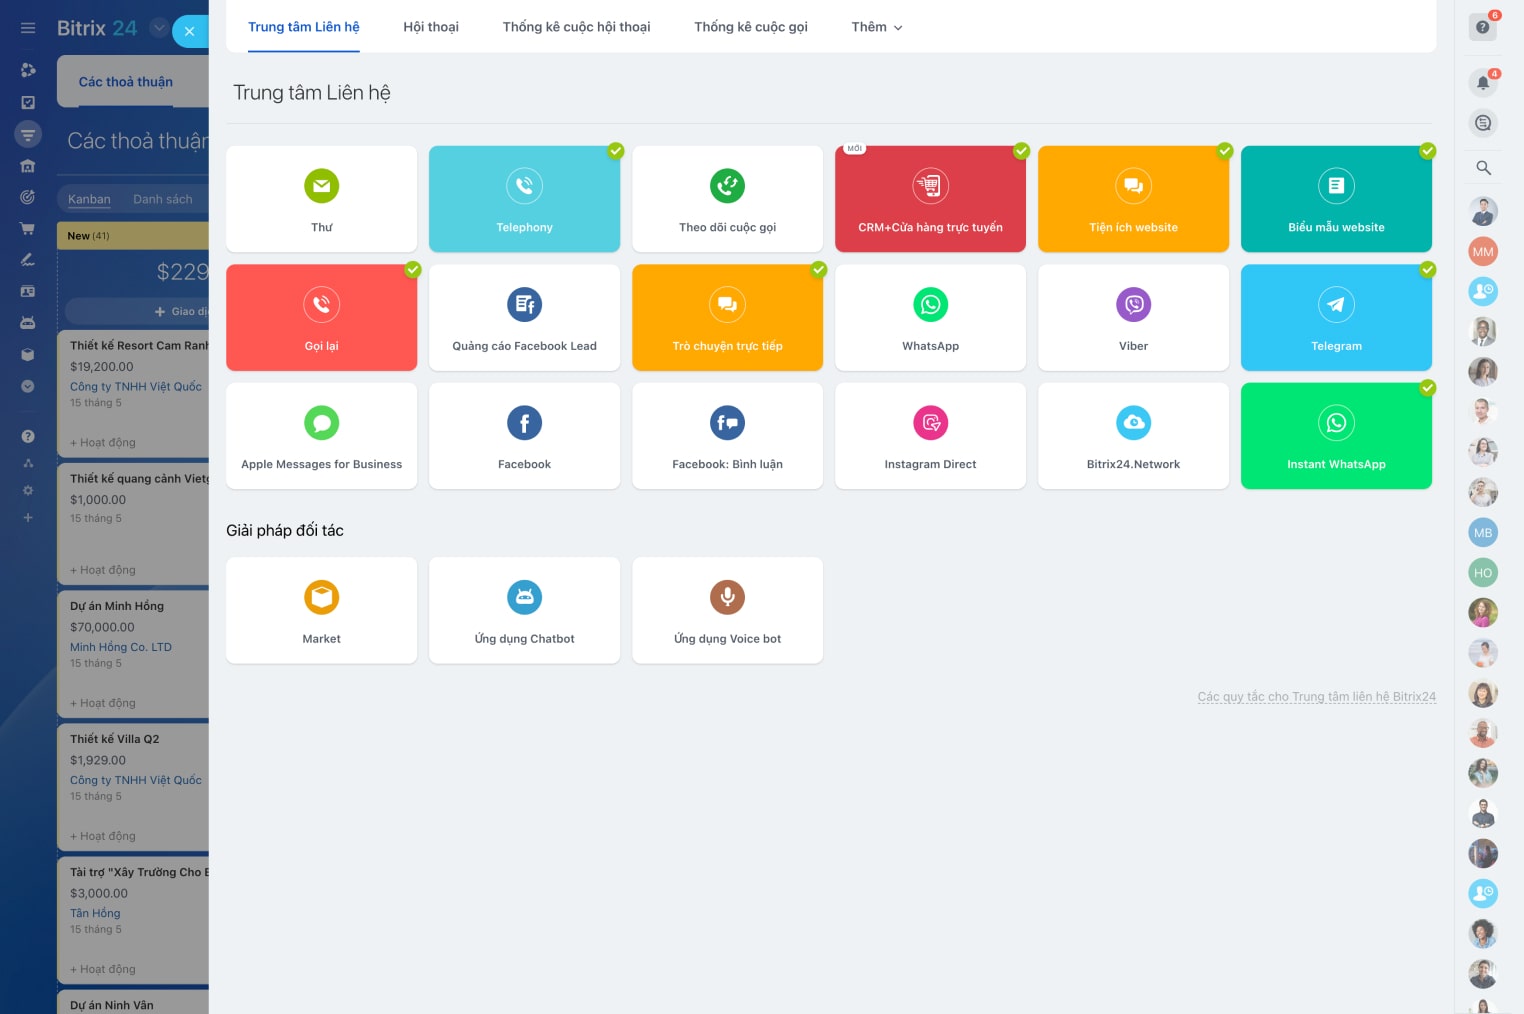
Task: Click the checkmark on Instant WhatsApp tile
Action: 1427,388
